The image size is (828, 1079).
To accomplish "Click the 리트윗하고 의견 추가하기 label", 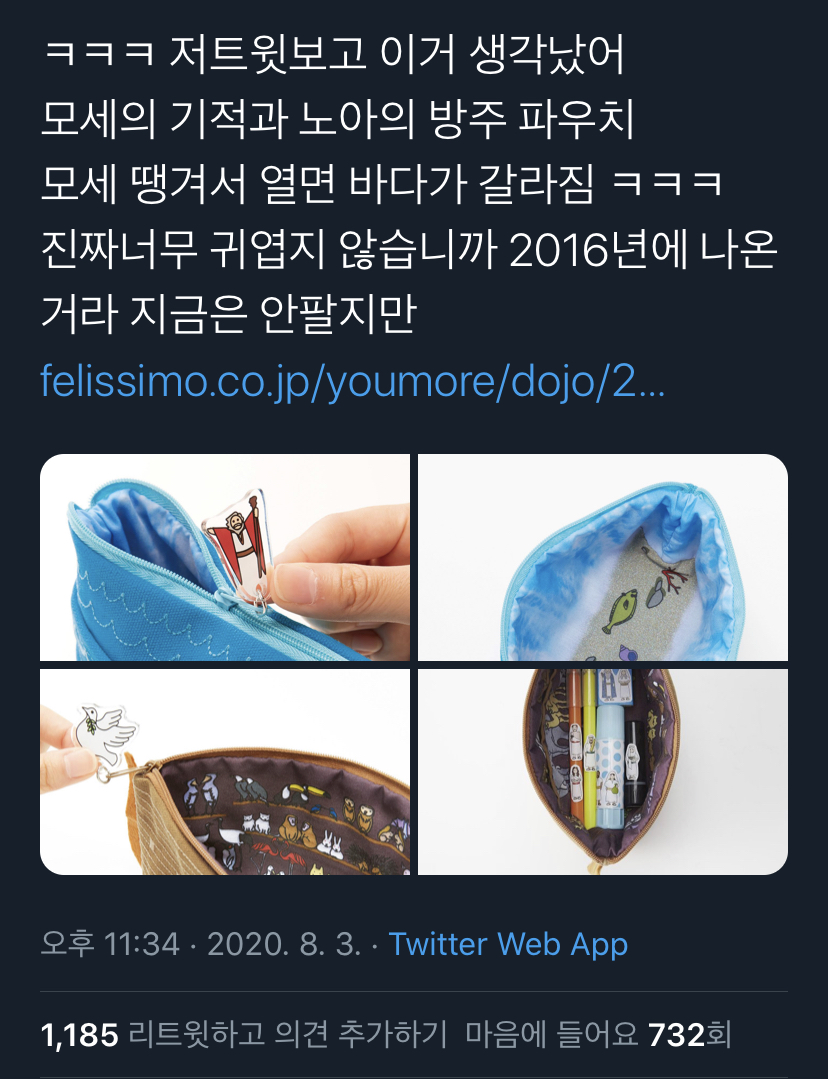I will pos(288,1034).
